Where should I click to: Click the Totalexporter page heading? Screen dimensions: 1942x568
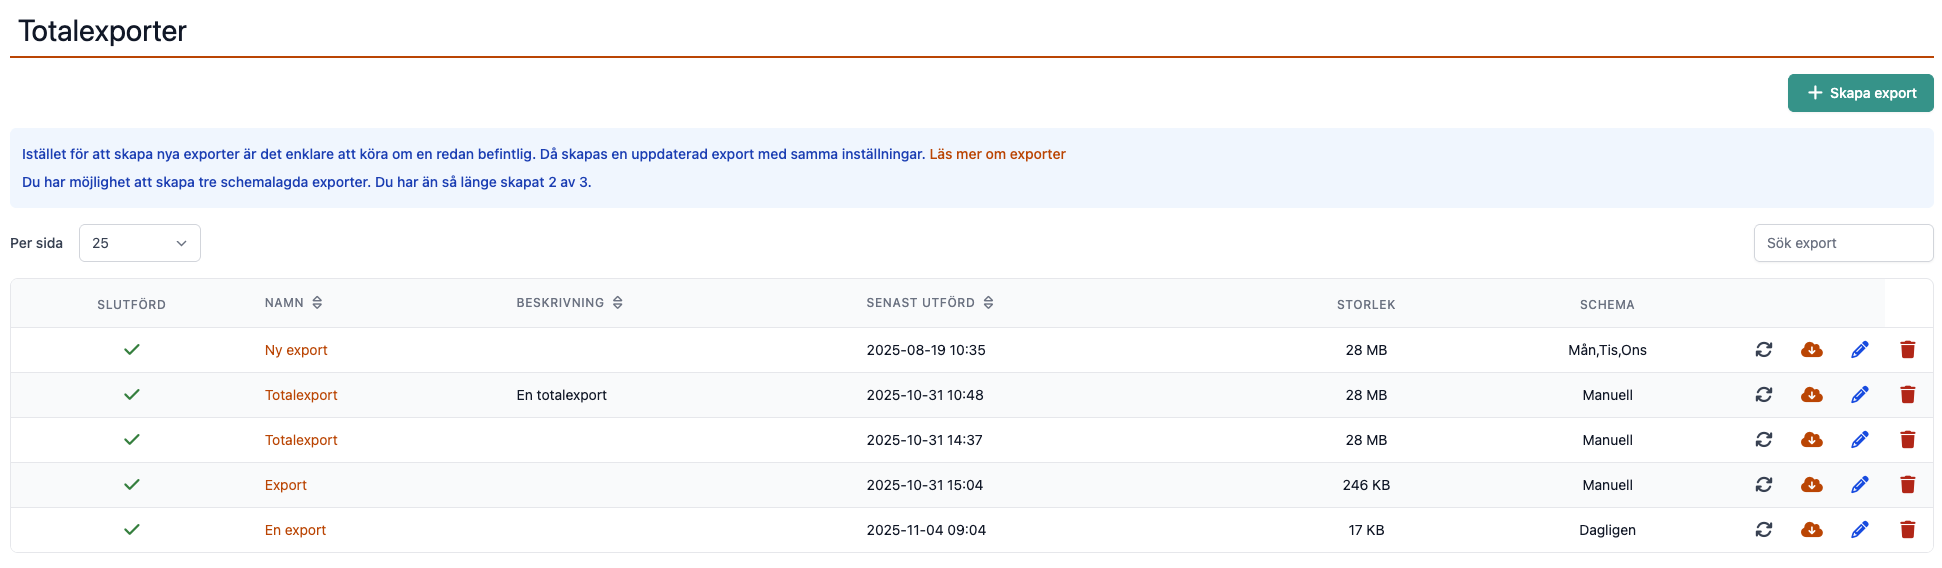pos(102,31)
